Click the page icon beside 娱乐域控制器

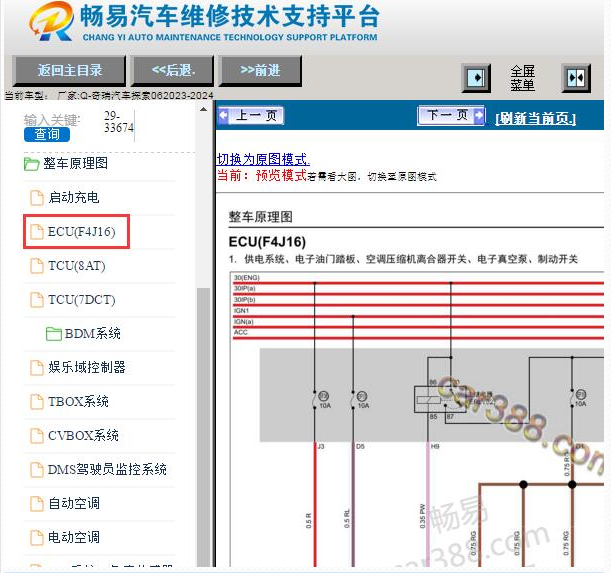(37, 368)
